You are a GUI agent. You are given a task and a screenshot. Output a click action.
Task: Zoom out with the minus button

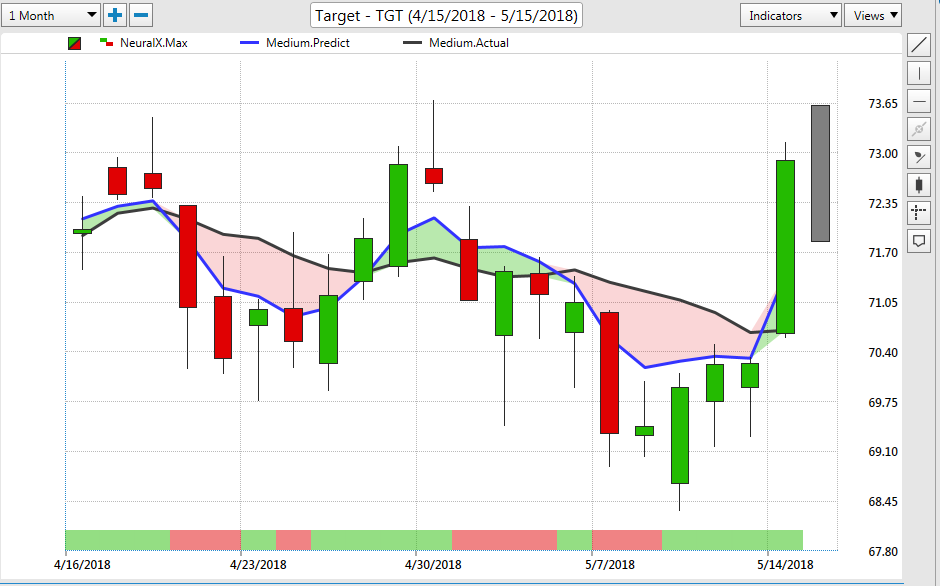(141, 15)
